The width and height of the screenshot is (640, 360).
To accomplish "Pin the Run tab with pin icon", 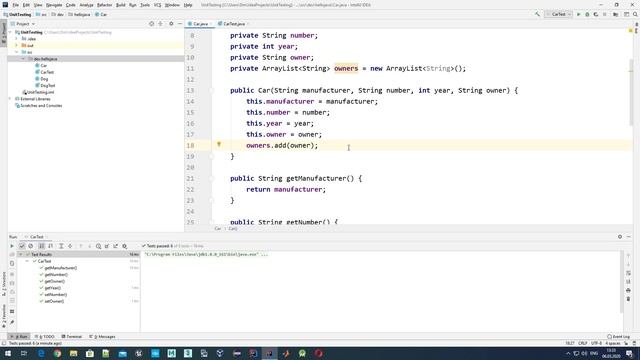I will 12,322.
